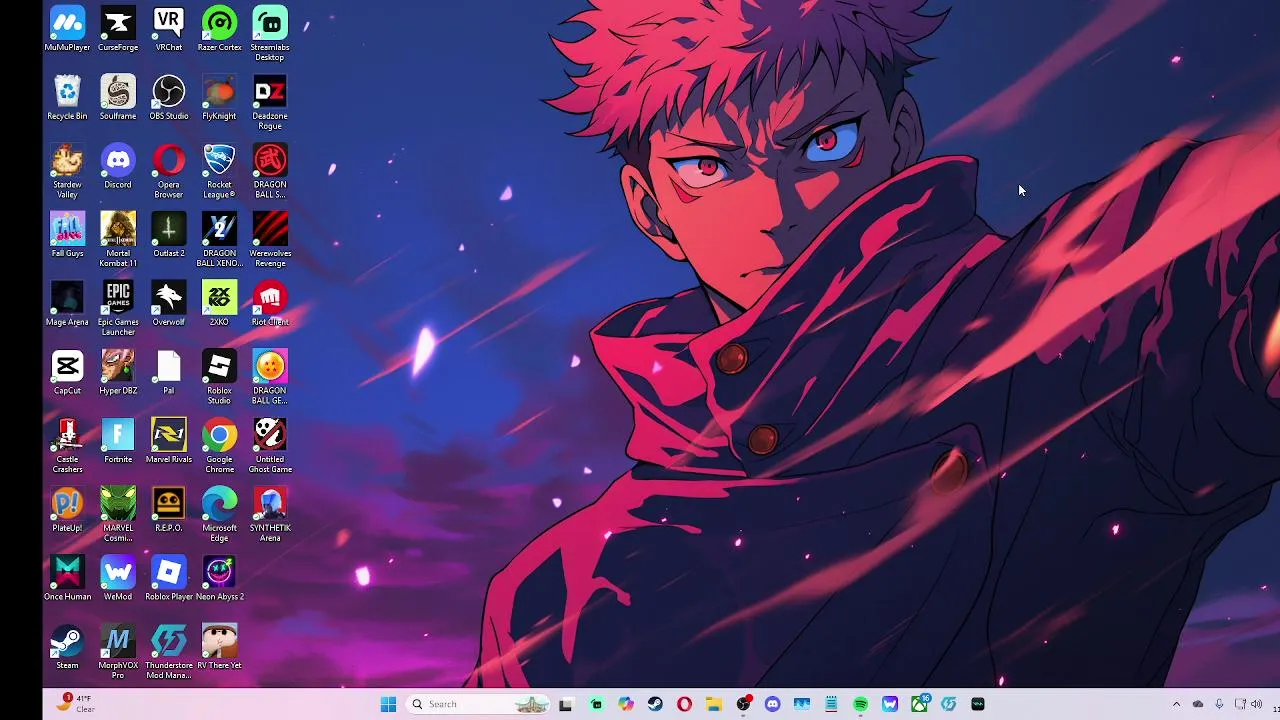The height and width of the screenshot is (720, 1280).
Task: Open the Windows Start menu
Action: [x=388, y=704]
